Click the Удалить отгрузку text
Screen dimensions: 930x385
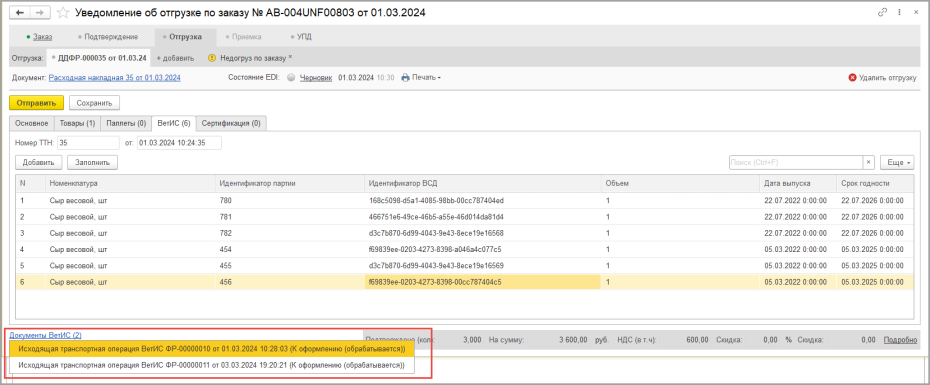pyautogui.click(x=888, y=78)
